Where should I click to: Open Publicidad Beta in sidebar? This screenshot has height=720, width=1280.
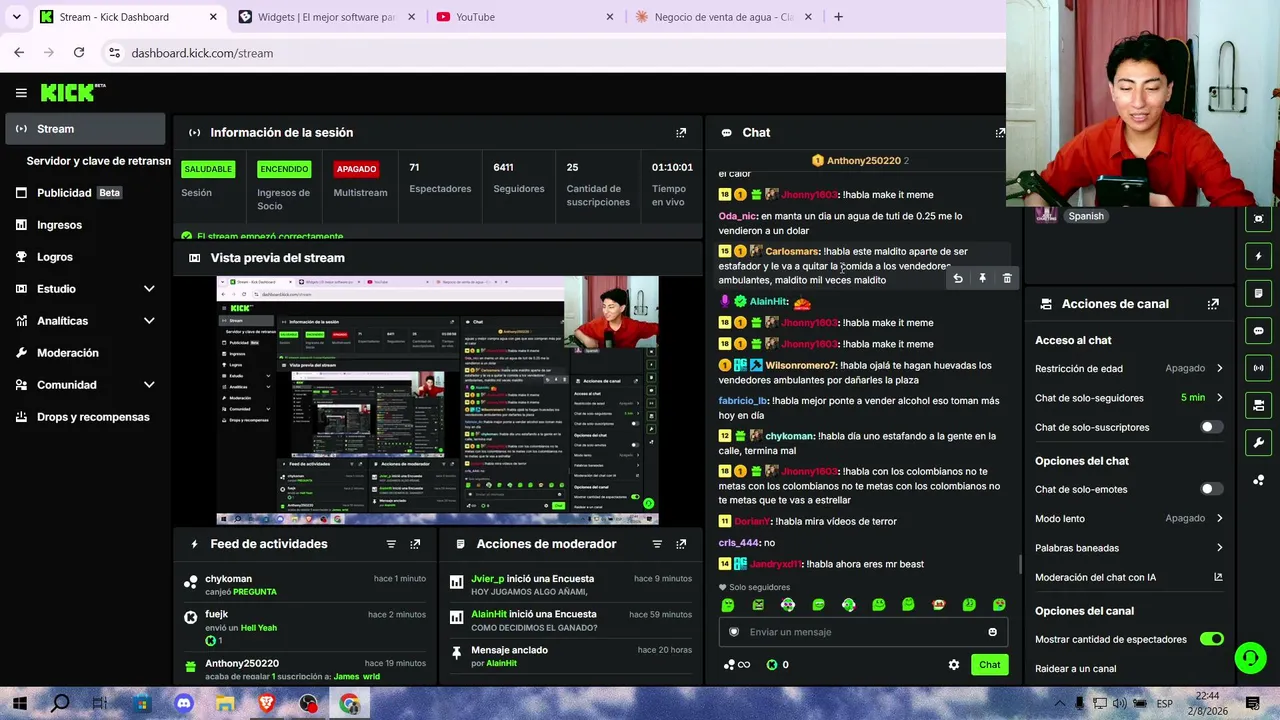(85, 193)
